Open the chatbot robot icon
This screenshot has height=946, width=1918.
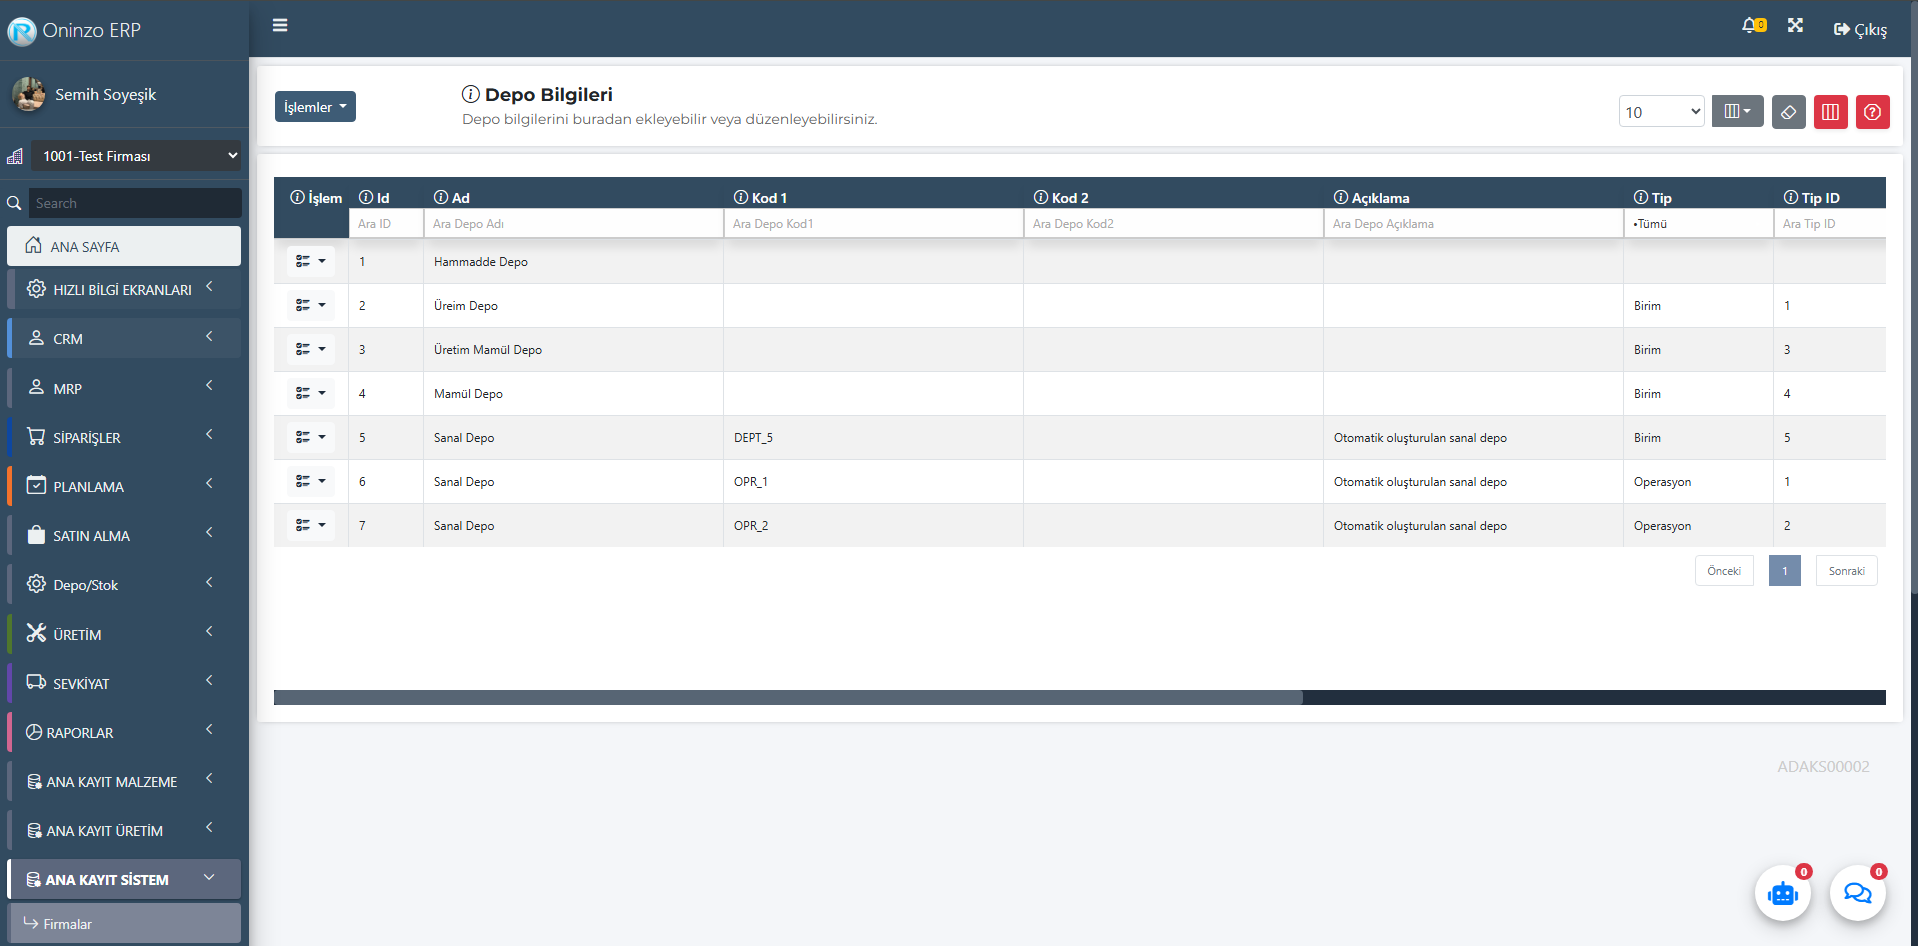pyautogui.click(x=1782, y=893)
